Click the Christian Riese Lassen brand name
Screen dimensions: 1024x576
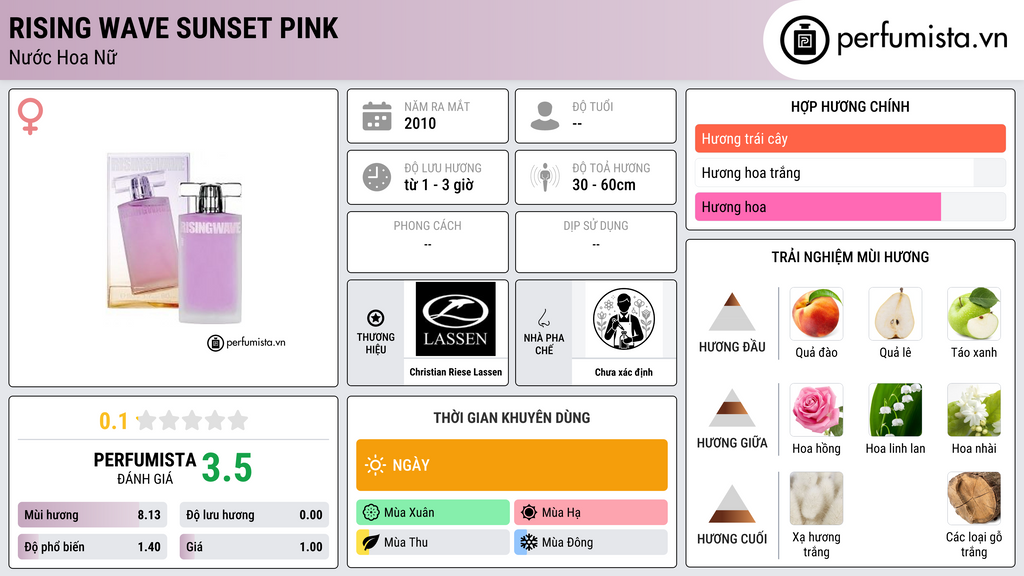point(456,372)
